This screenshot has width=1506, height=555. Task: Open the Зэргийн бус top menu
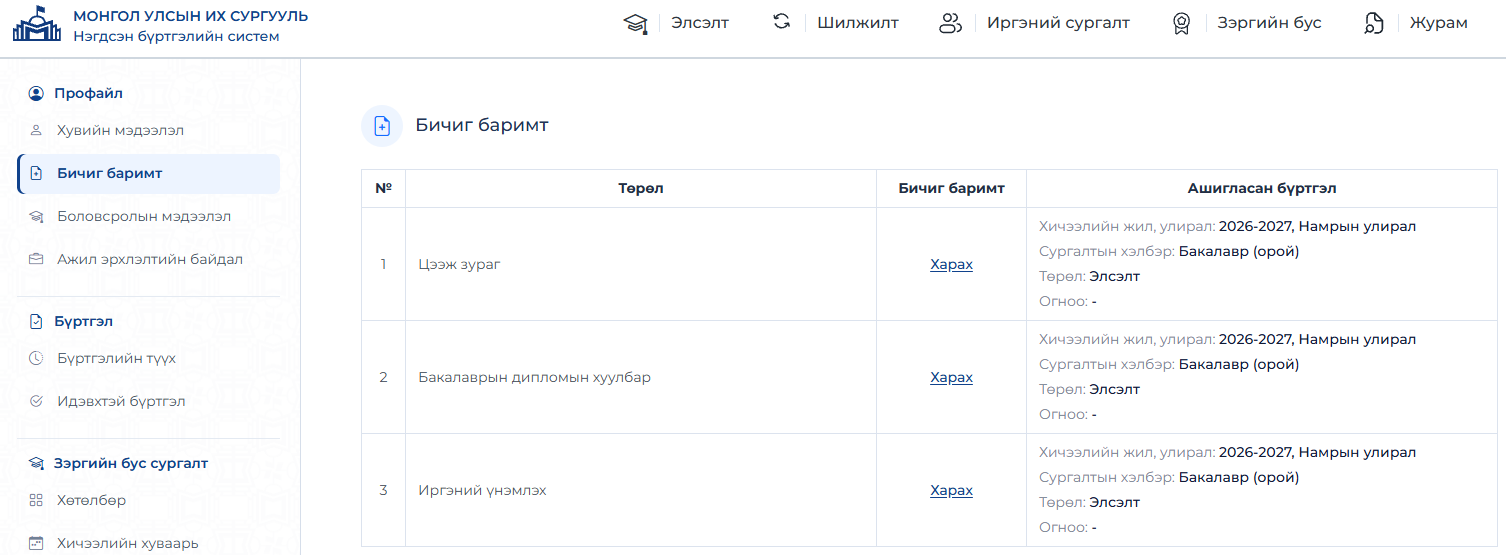pyautogui.click(x=1269, y=23)
